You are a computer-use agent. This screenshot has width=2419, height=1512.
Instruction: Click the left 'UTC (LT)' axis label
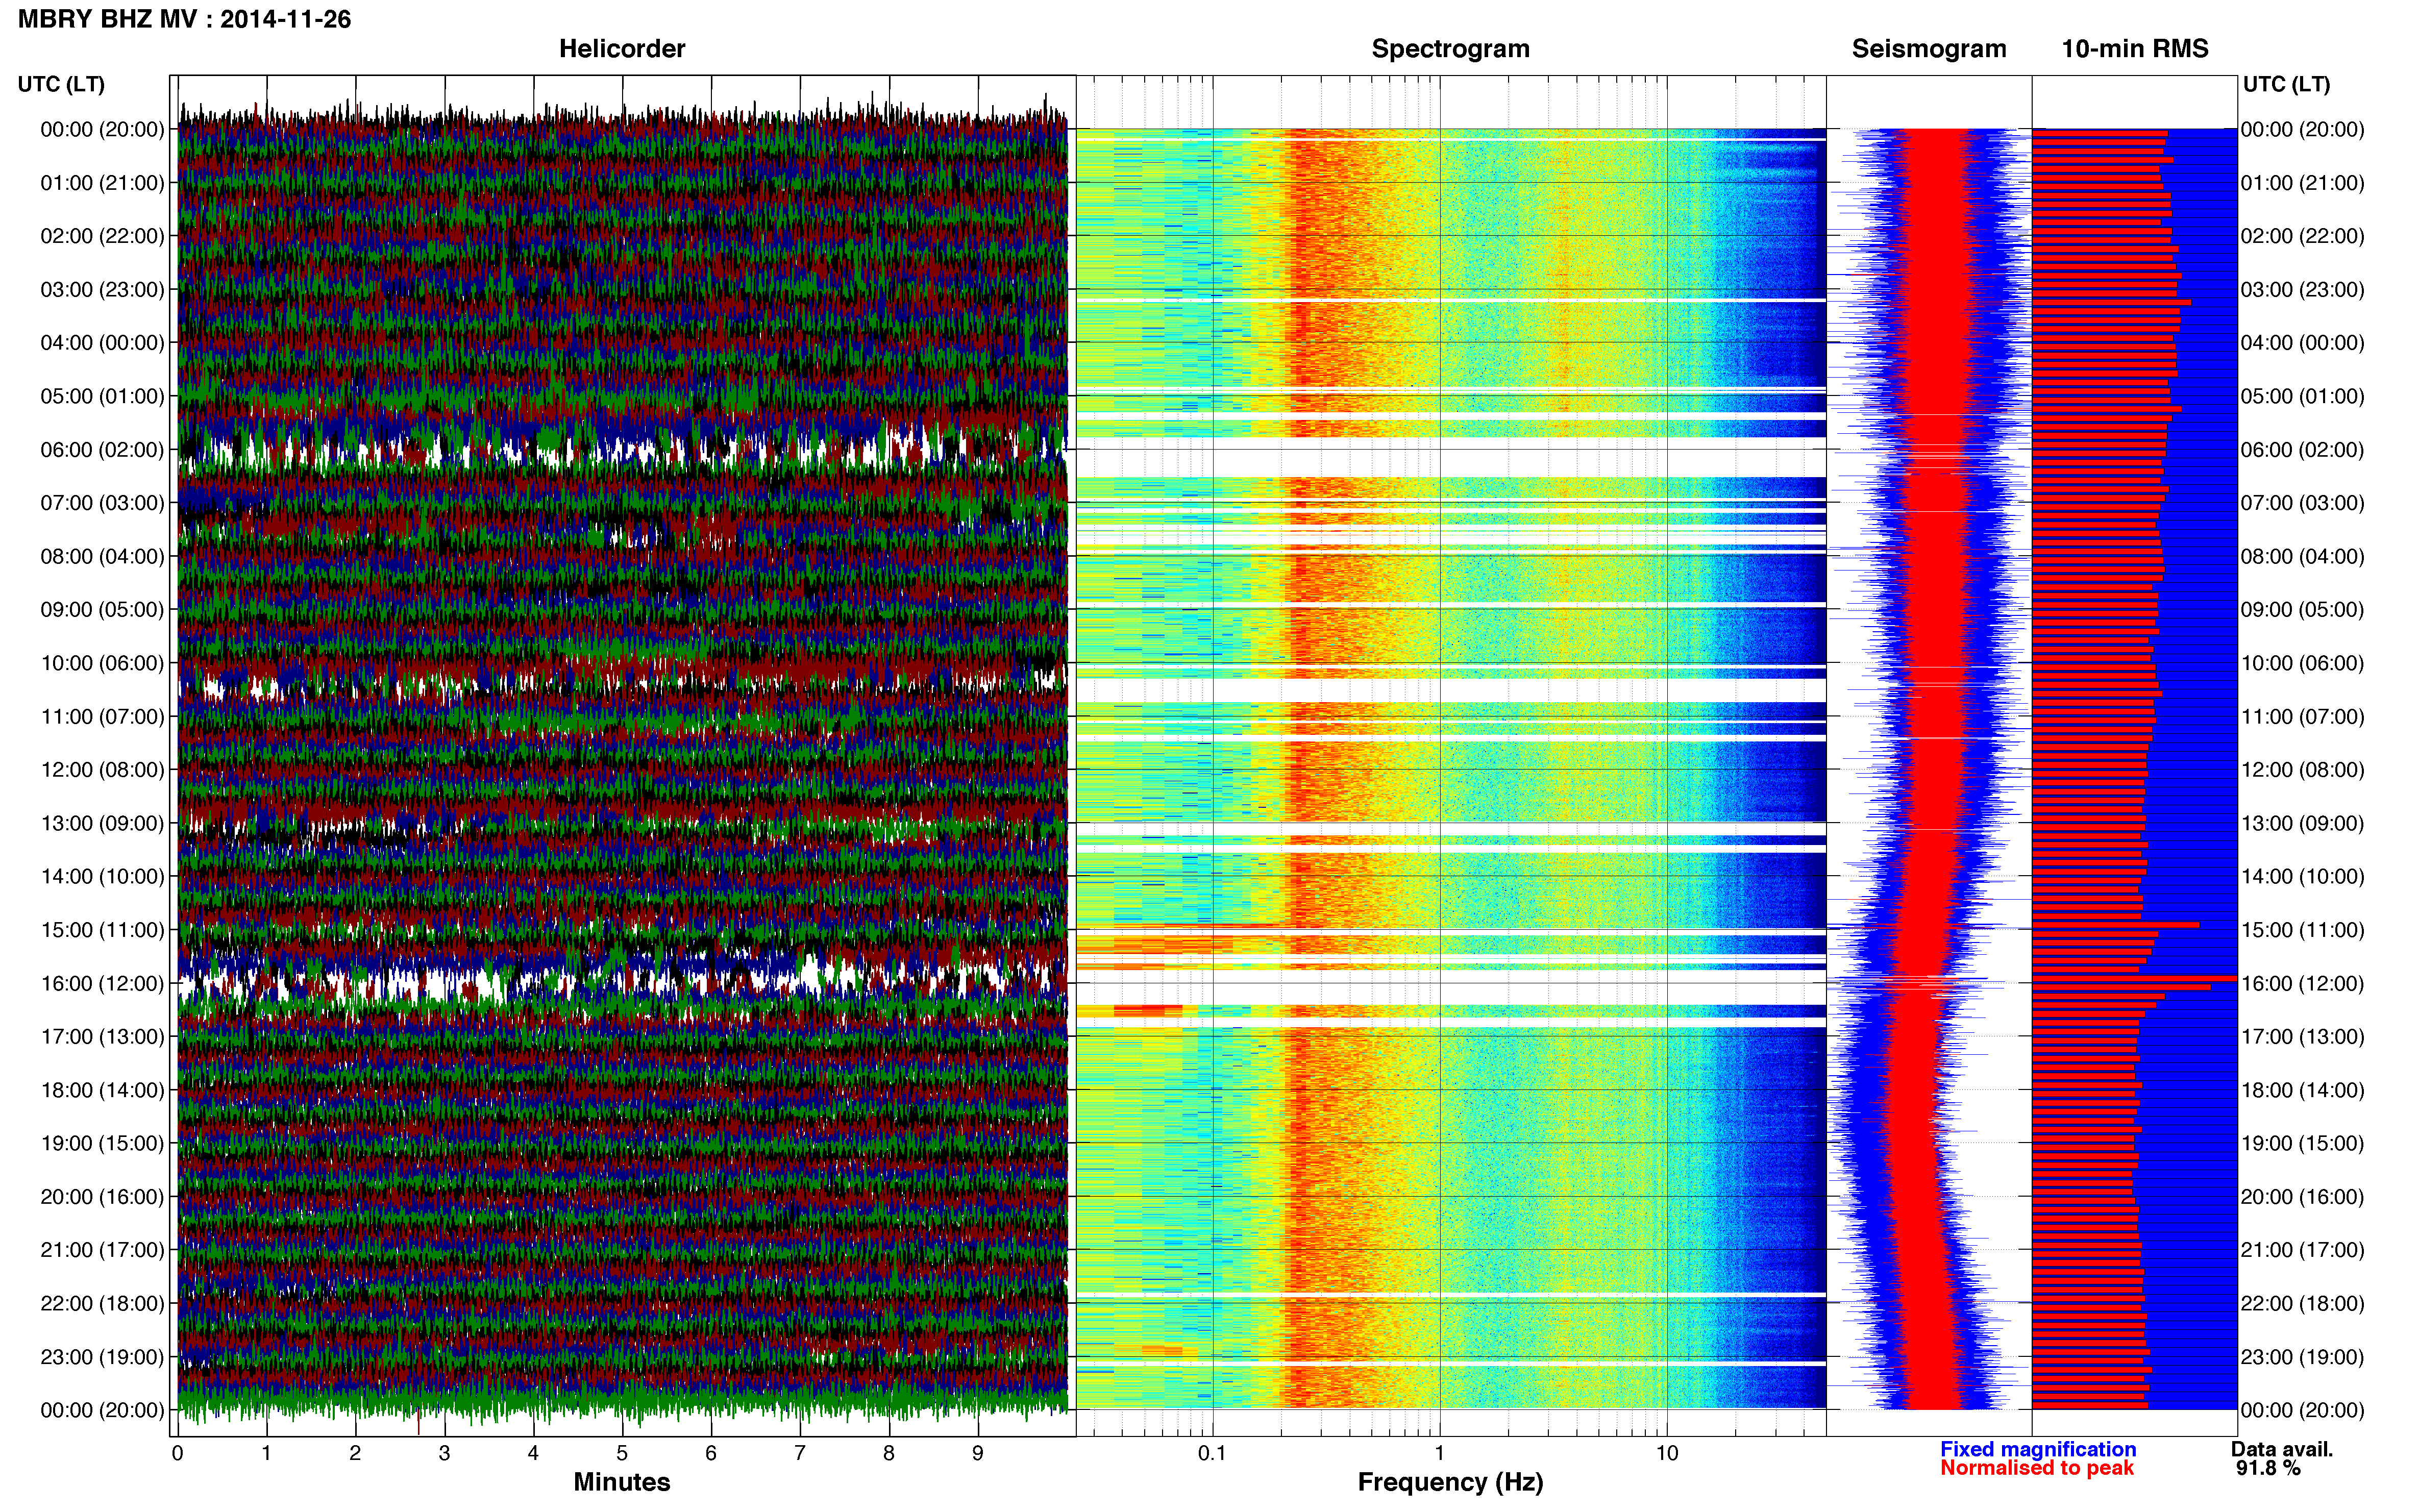pos(61,84)
